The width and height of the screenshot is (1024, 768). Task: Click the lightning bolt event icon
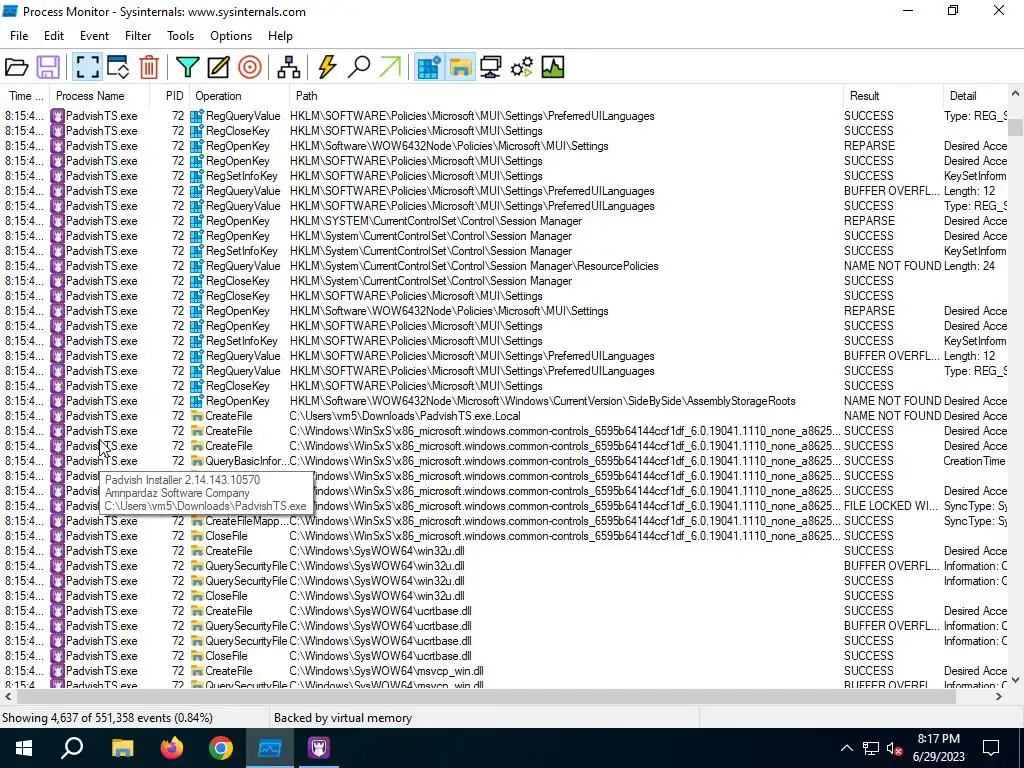[327, 67]
